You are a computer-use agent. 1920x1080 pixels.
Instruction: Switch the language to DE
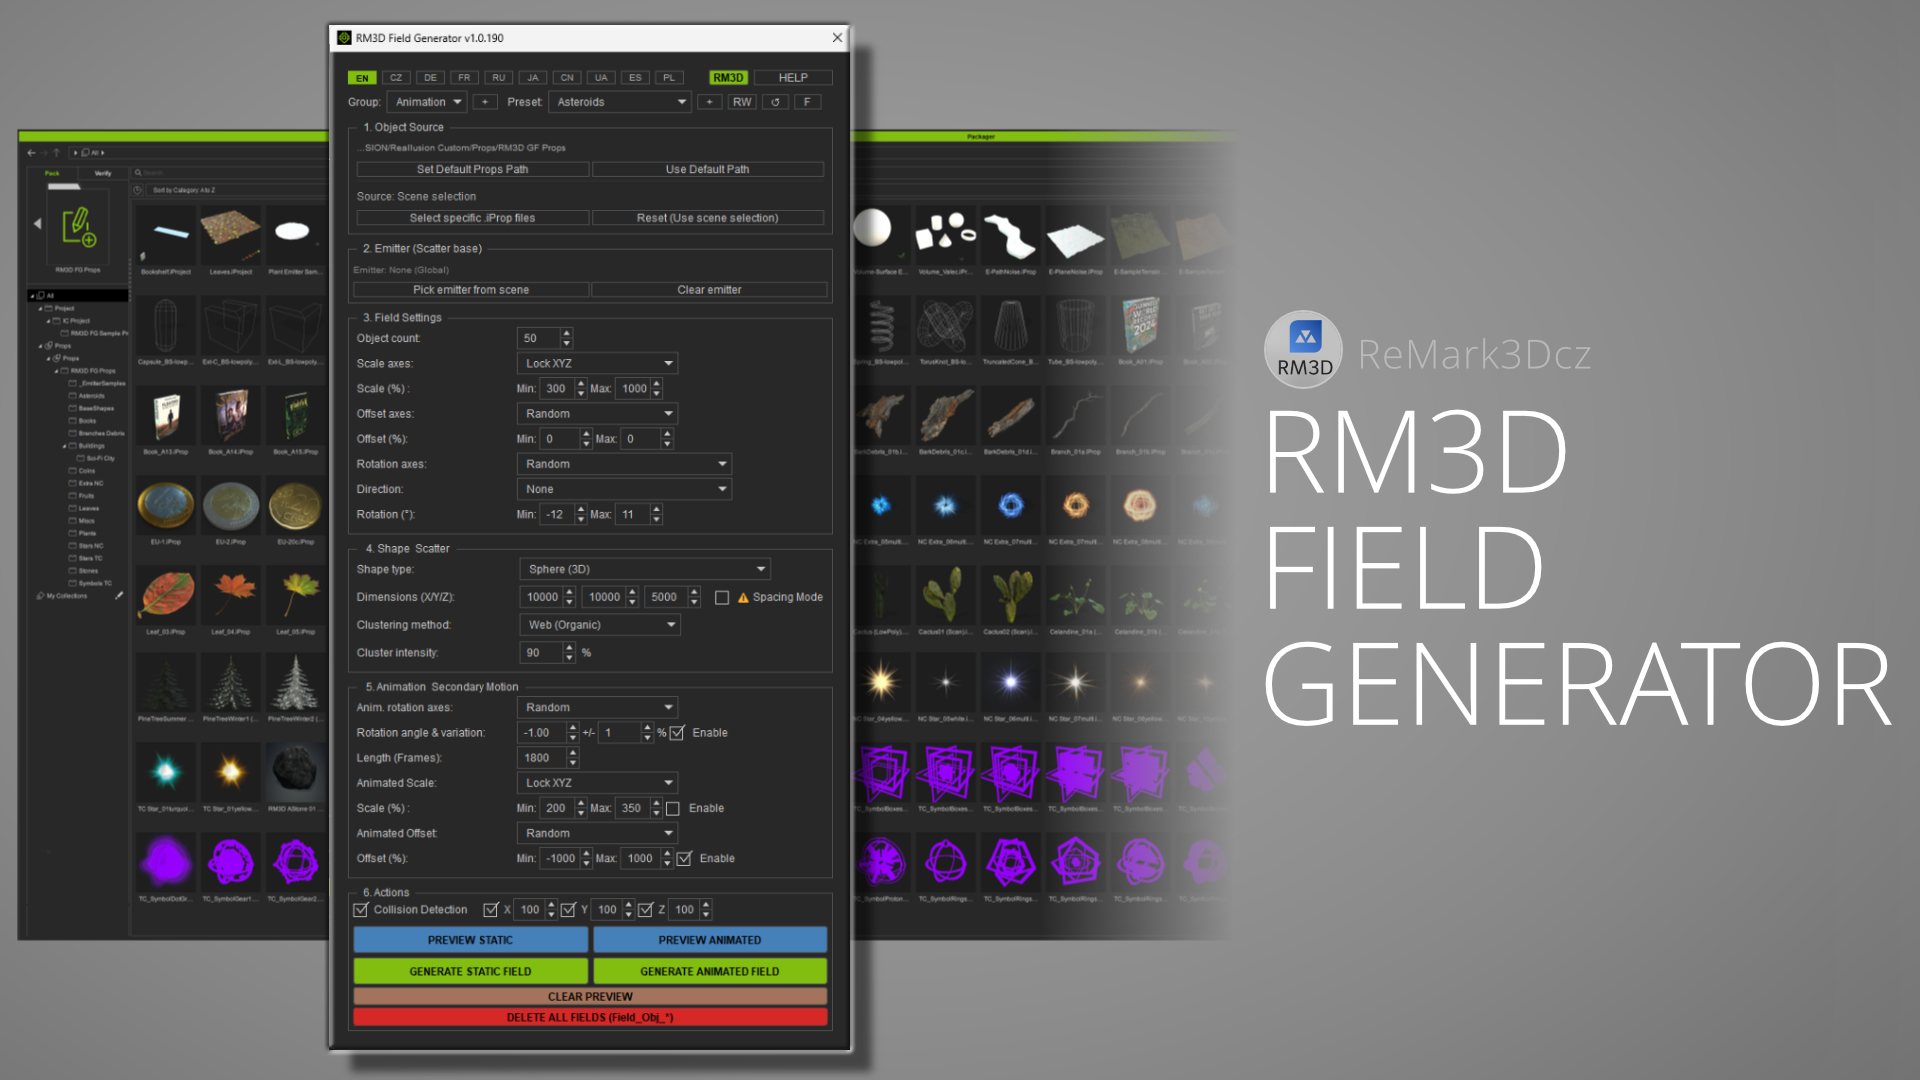tap(430, 78)
